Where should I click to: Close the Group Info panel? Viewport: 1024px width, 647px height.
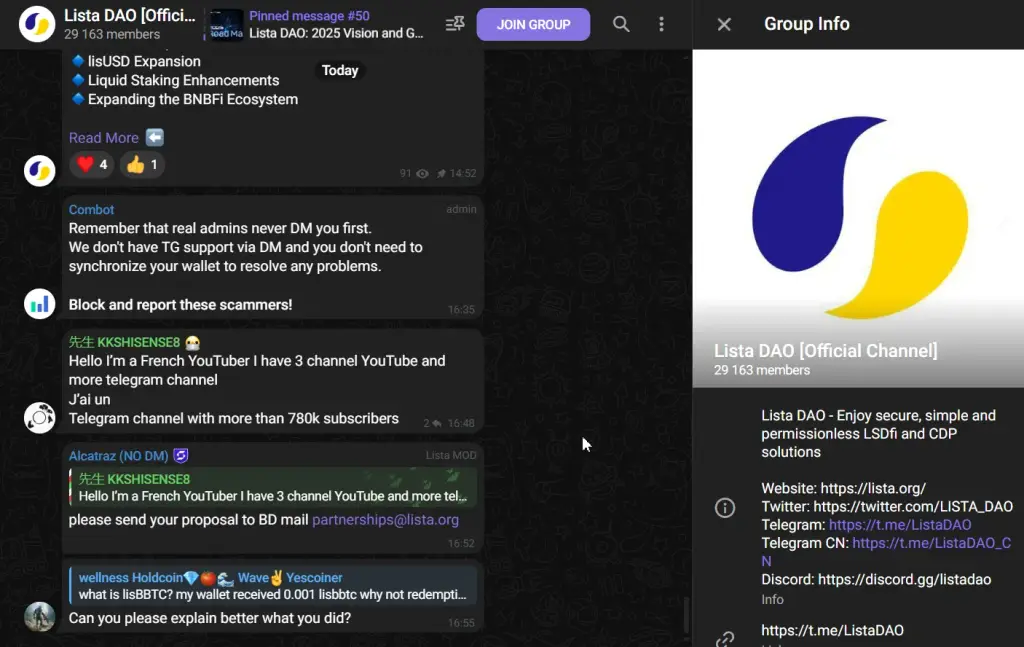[x=724, y=24]
